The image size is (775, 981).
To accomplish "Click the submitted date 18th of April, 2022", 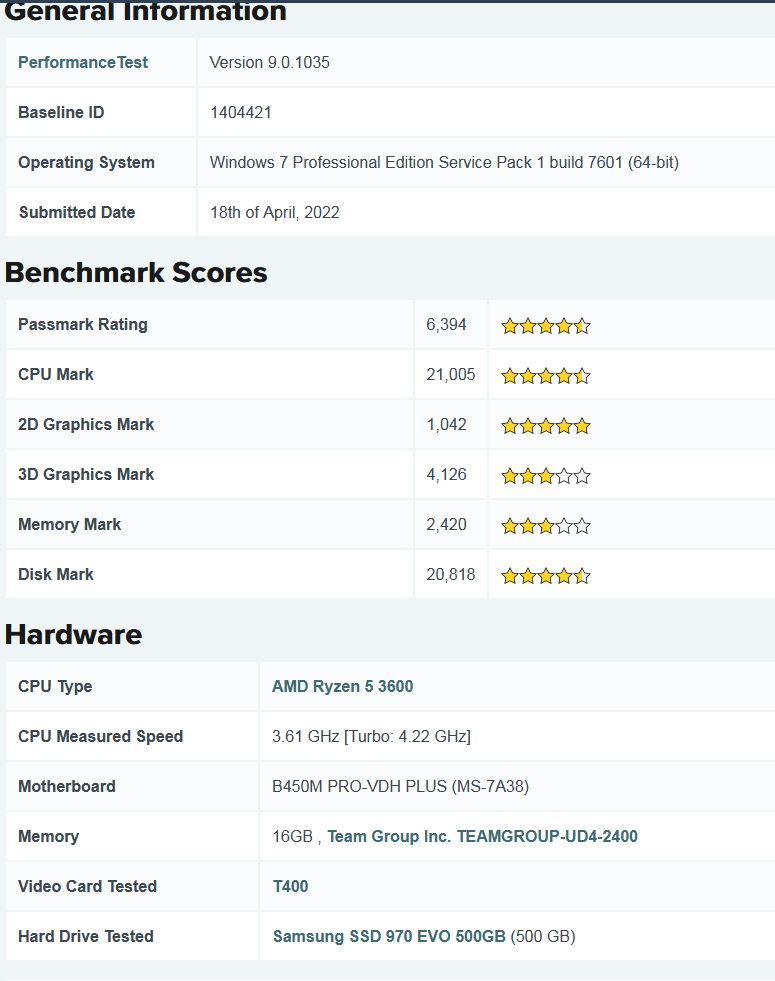I will coord(275,213).
